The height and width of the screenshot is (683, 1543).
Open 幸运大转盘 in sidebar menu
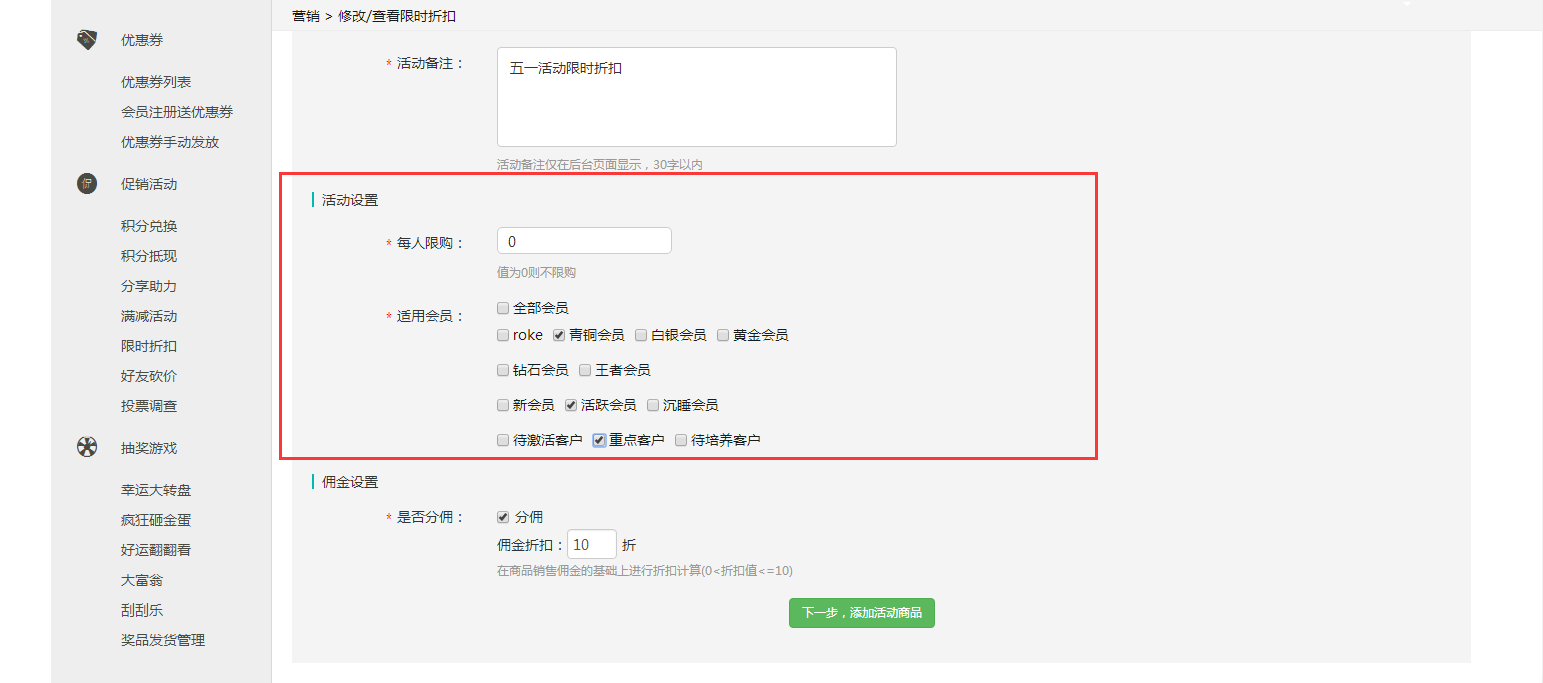click(156, 490)
